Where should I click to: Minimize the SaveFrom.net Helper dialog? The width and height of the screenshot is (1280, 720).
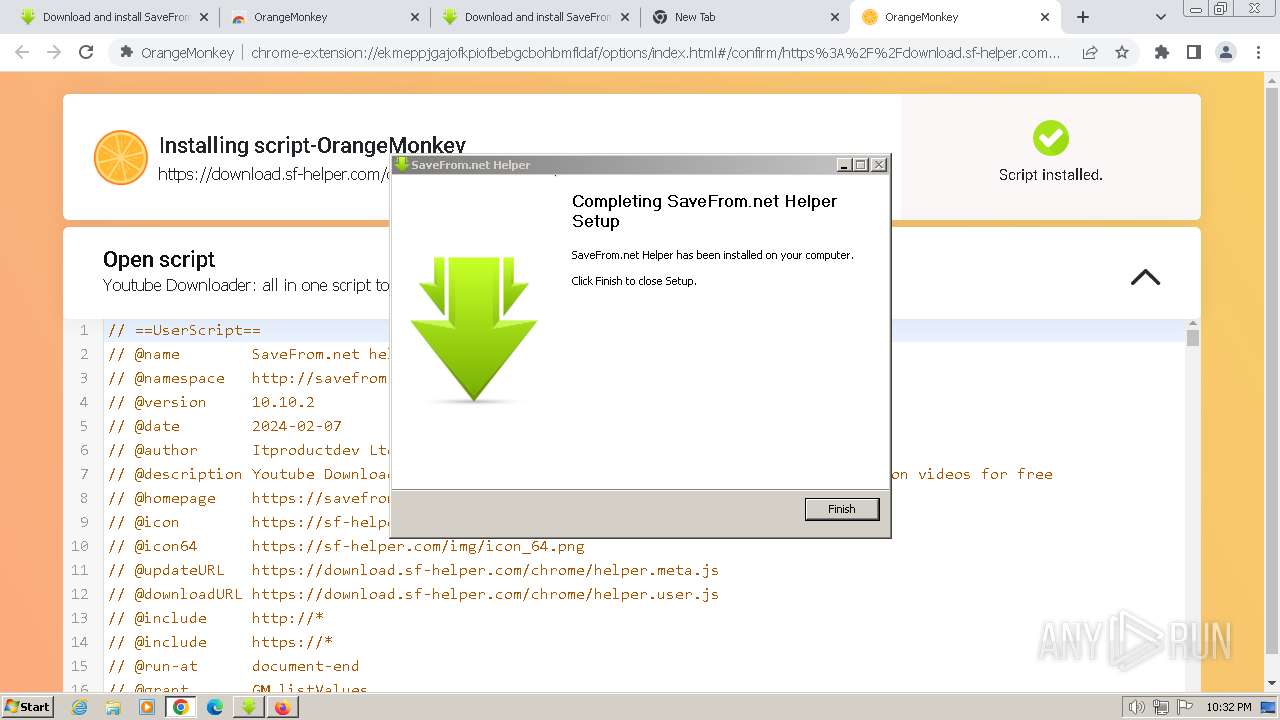click(844, 165)
